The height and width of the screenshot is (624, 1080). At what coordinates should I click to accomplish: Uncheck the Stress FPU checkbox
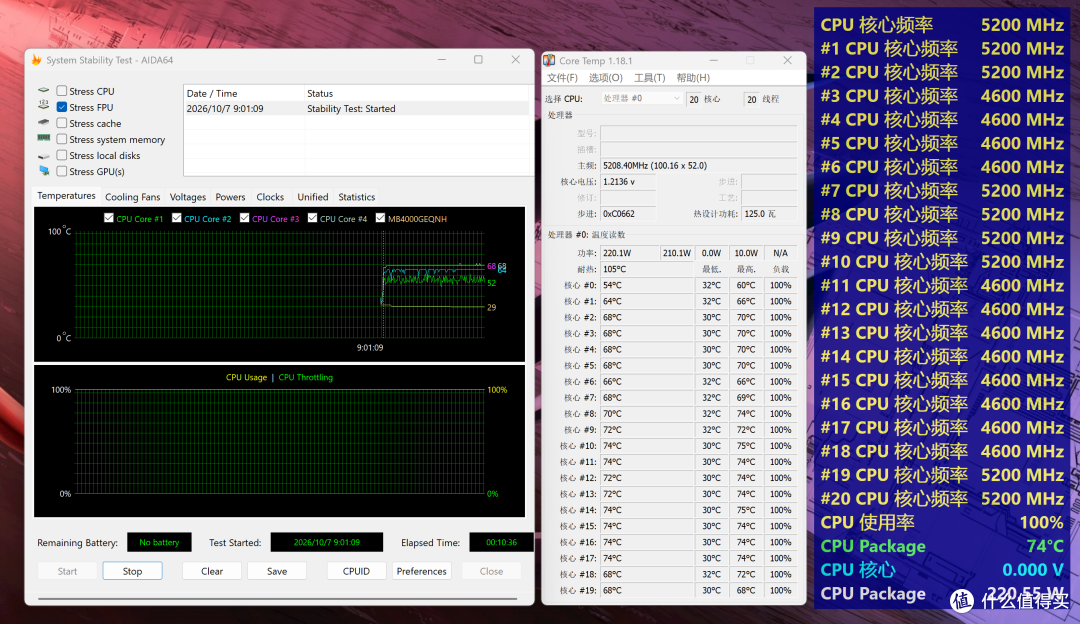coord(62,107)
